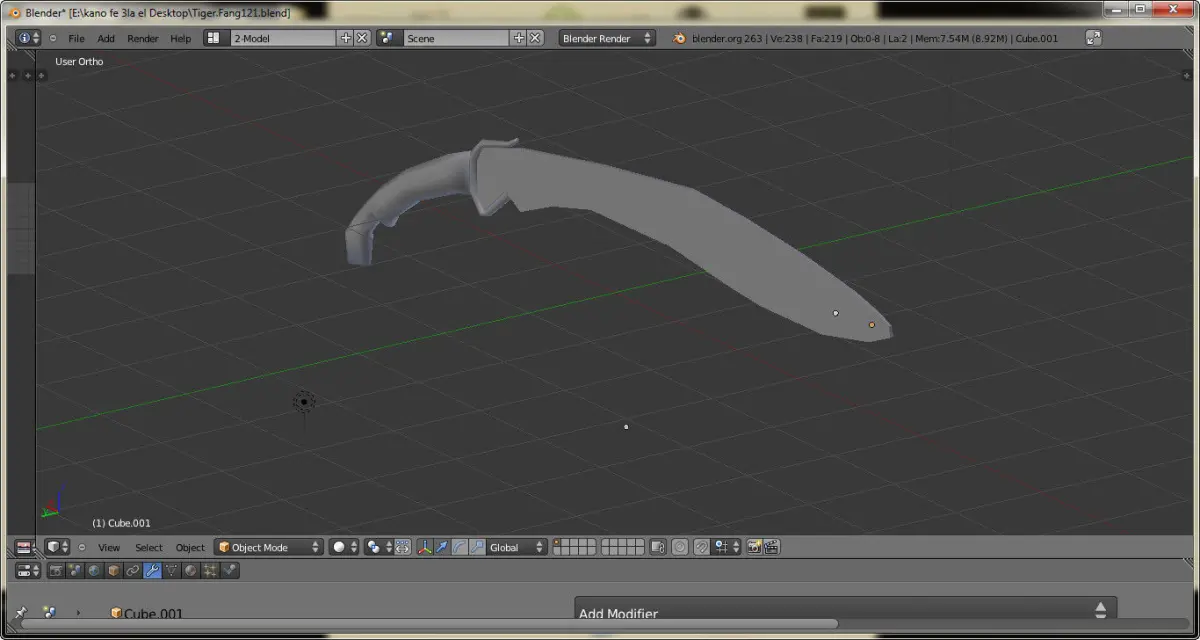Open the Material properties tab
The height and width of the screenshot is (640, 1200).
pos(190,570)
